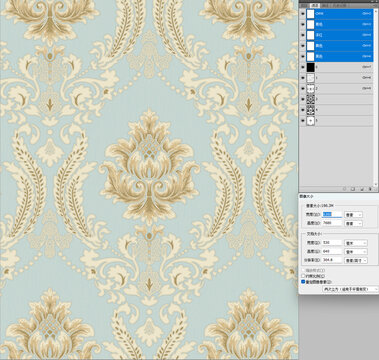This screenshot has width=379, height=360.
Task: Click the document width field
Action: pos(332,243)
